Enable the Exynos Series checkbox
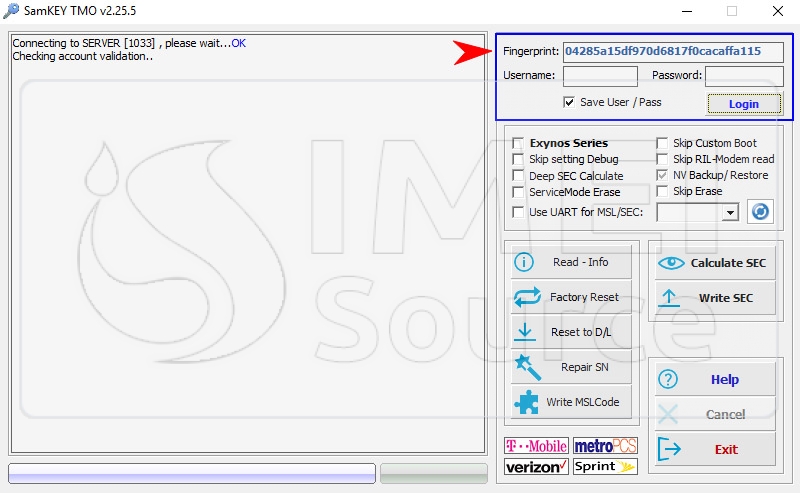This screenshot has width=800, height=493. coord(517,143)
